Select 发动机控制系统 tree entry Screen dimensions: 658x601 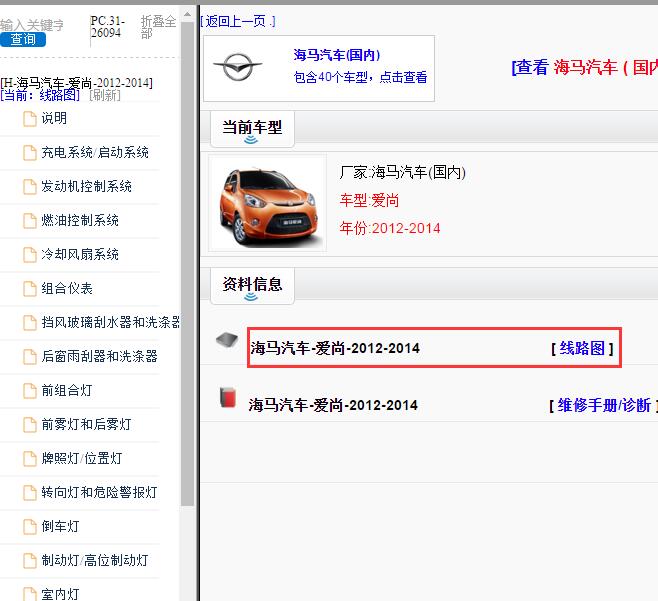pos(86,186)
